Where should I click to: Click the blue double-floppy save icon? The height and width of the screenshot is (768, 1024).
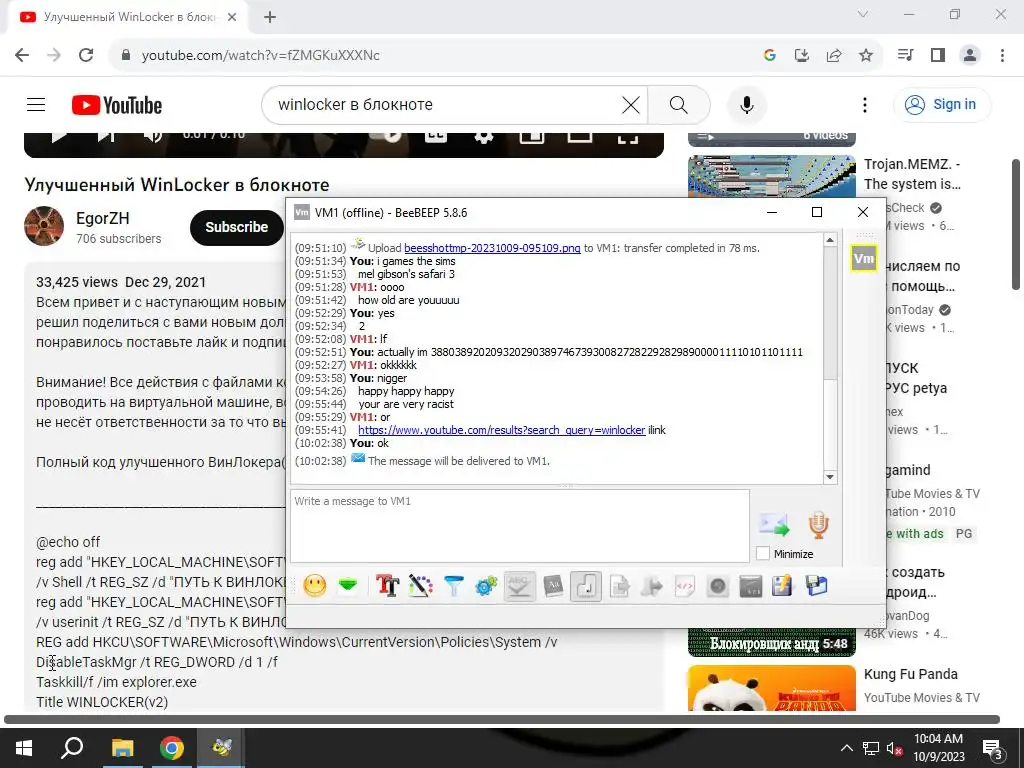tap(816, 586)
